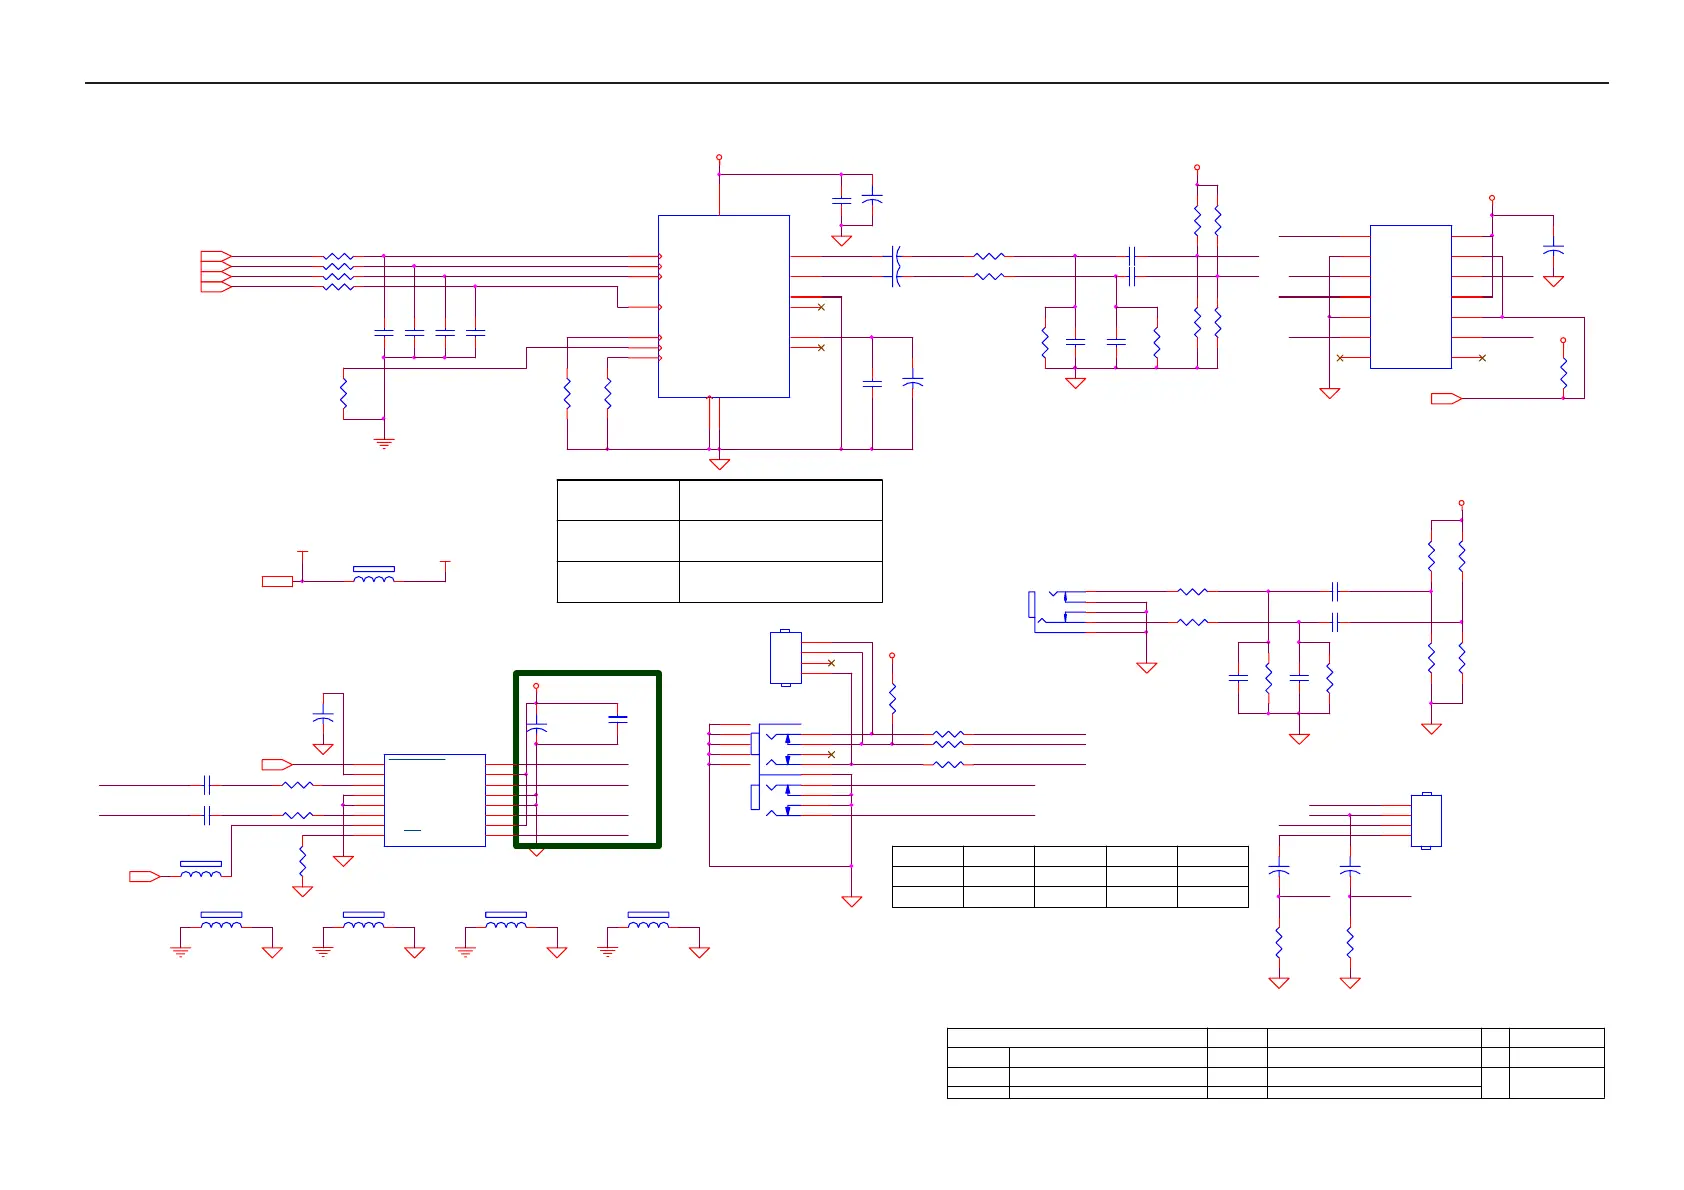The width and height of the screenshot is (1684, 1190).
Task: Select the topmost of the four stacked input ports
Action: (216, 256)
